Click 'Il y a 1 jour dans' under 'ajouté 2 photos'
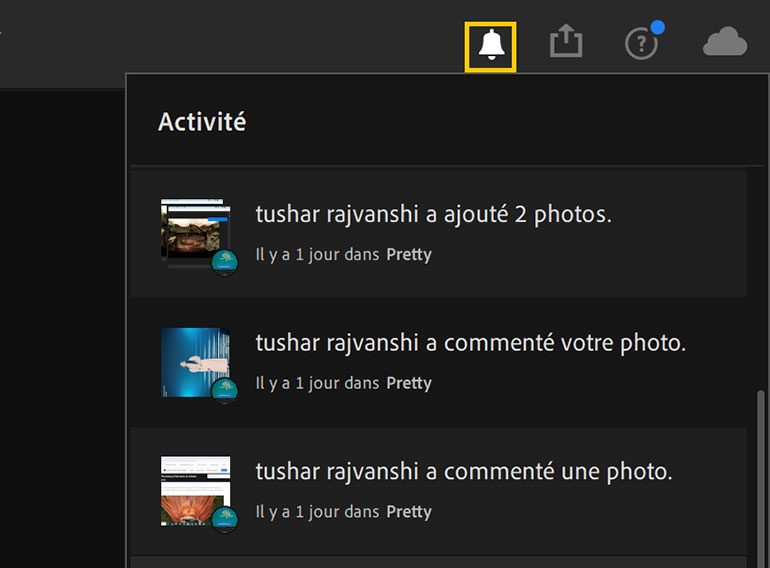This screenshot has height=568, width=770. (317, 255)
